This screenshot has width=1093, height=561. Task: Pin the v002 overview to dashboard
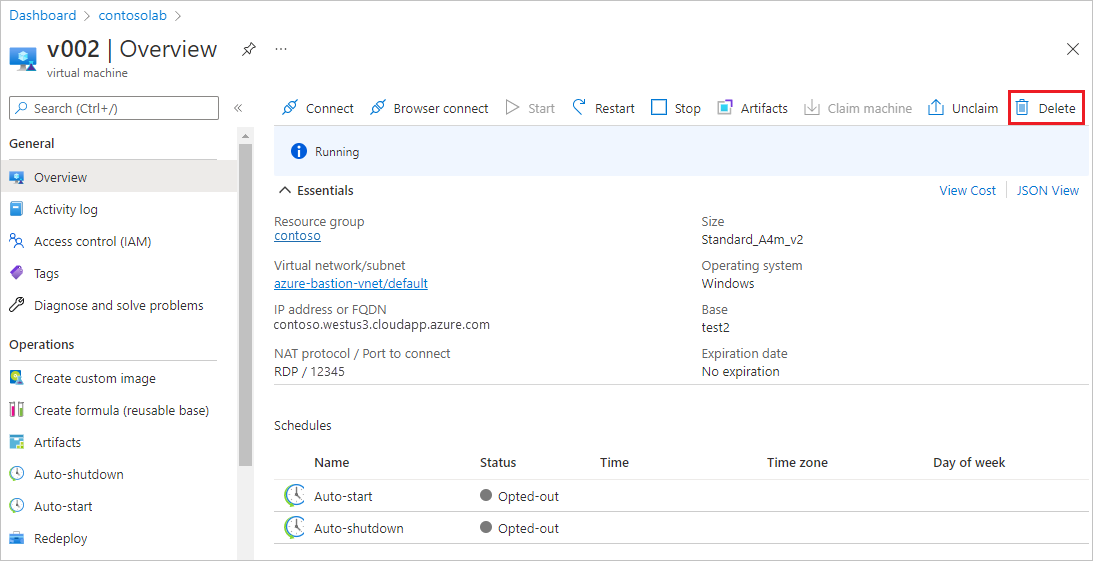point(249,49)
